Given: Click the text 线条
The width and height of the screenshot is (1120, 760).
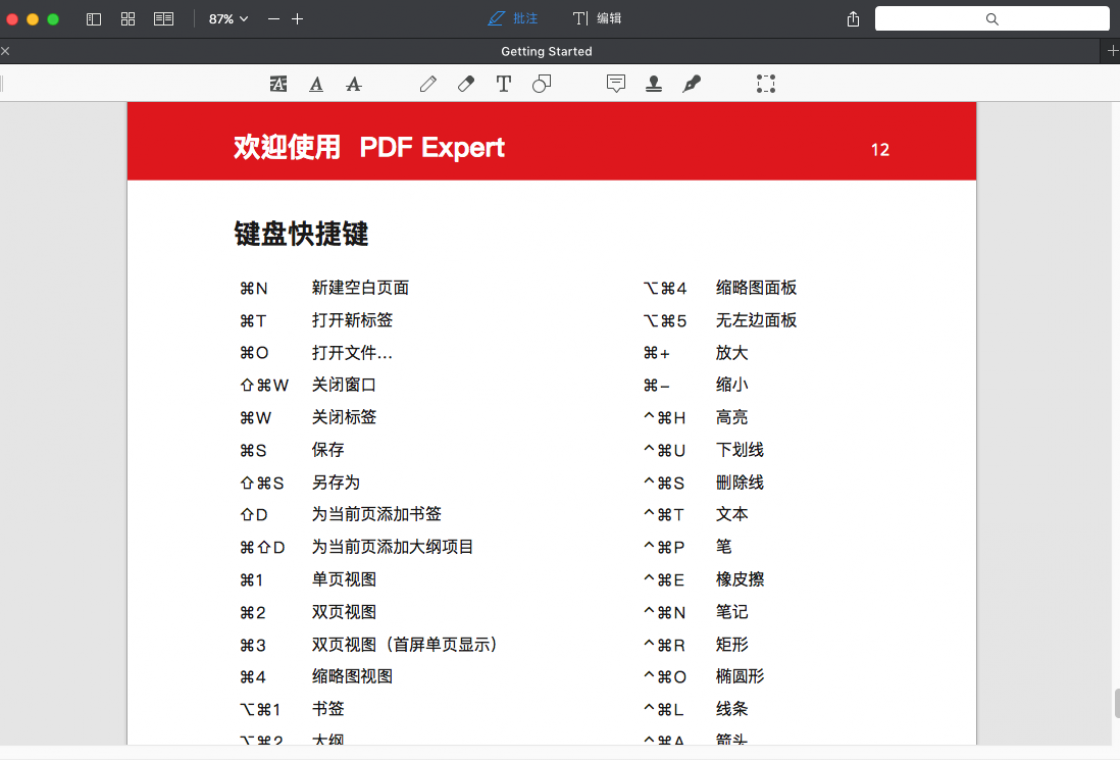Looking at the screenshot, I should coord(732,709).
